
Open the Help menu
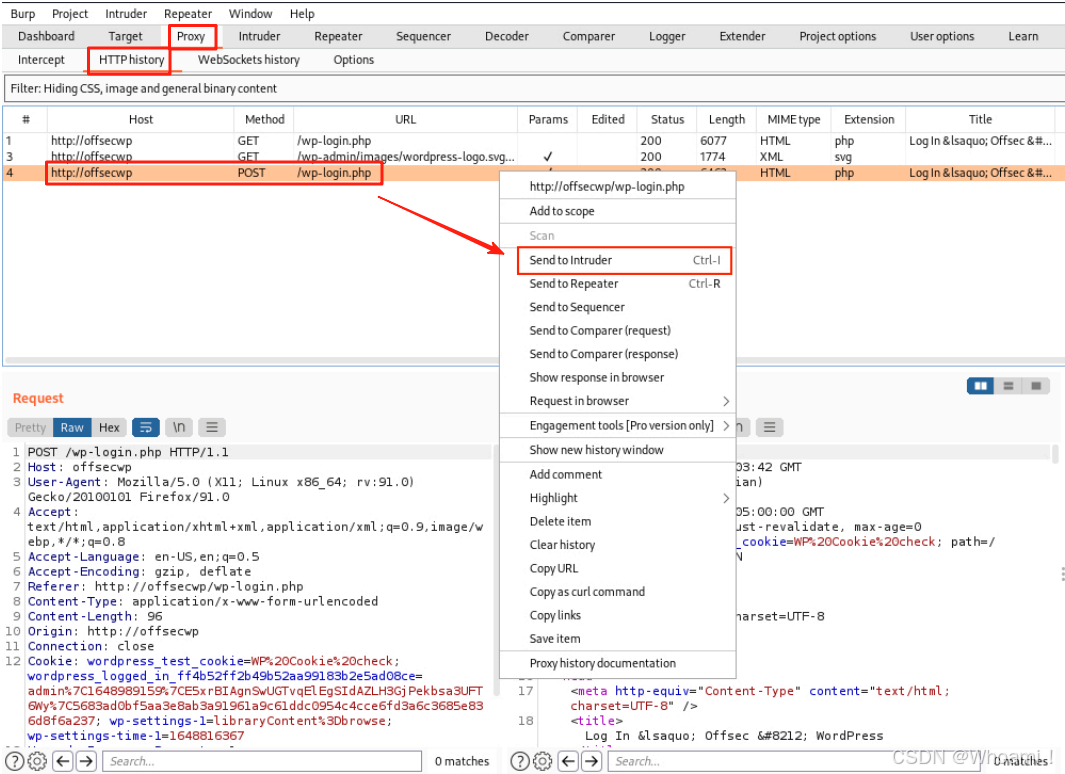[x=302, y=14]
